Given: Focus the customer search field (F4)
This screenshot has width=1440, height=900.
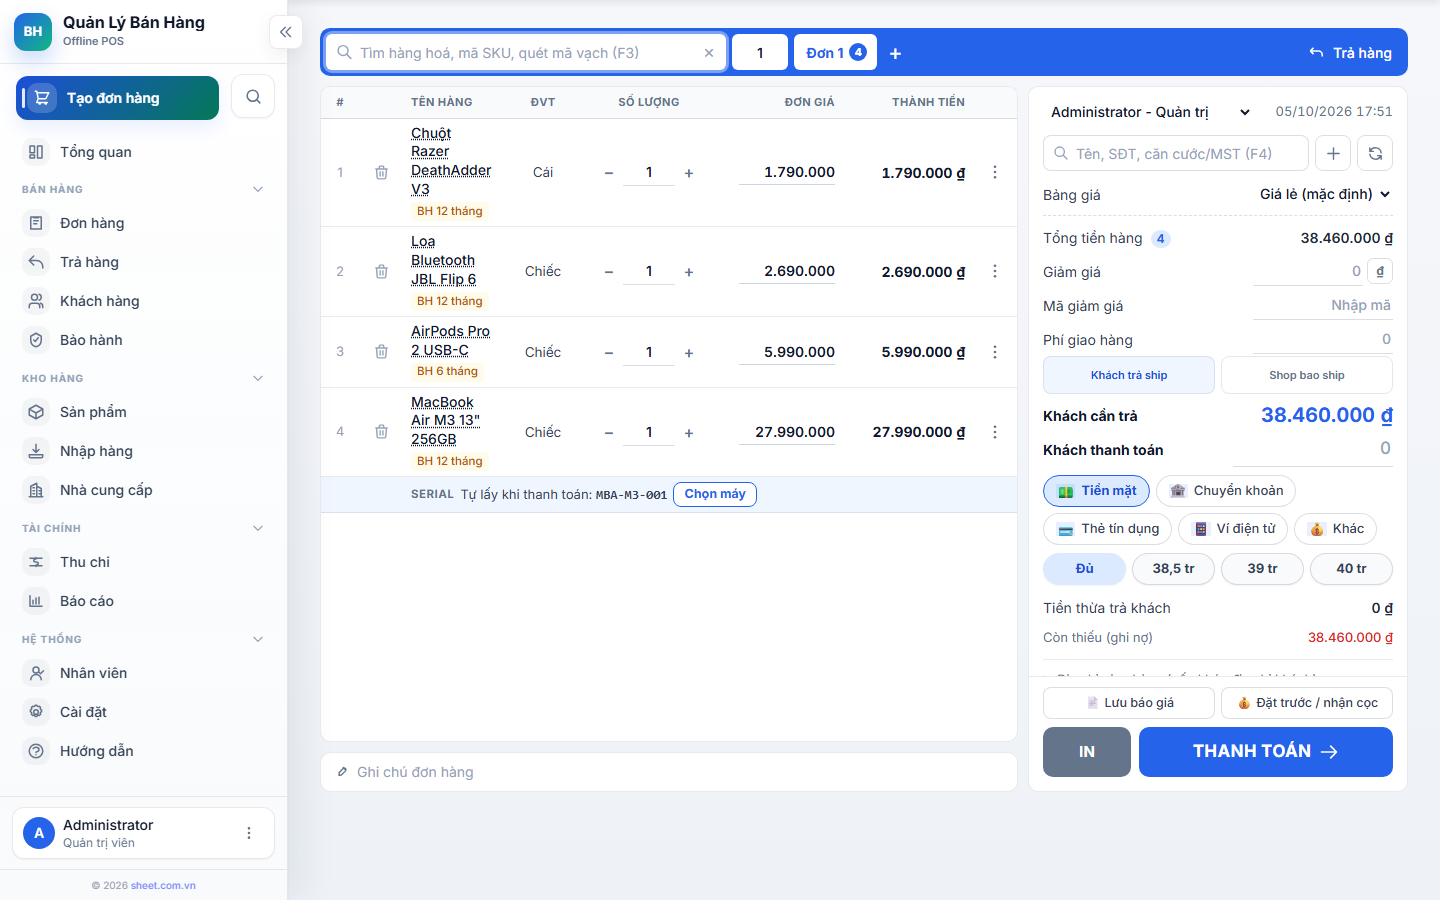Looking at the screenshot, I should (1176, 153).
